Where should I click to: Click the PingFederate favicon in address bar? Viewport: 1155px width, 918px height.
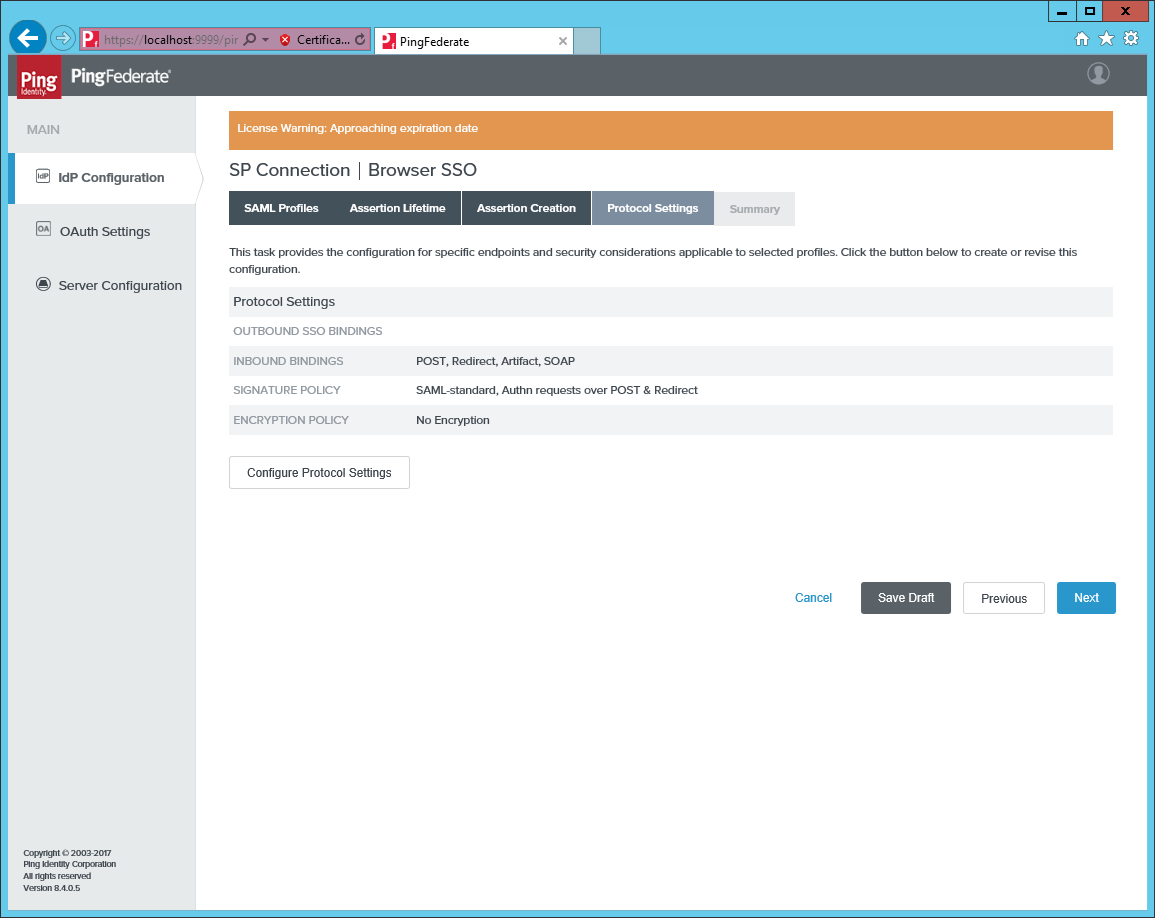click(x=90, y=39)
